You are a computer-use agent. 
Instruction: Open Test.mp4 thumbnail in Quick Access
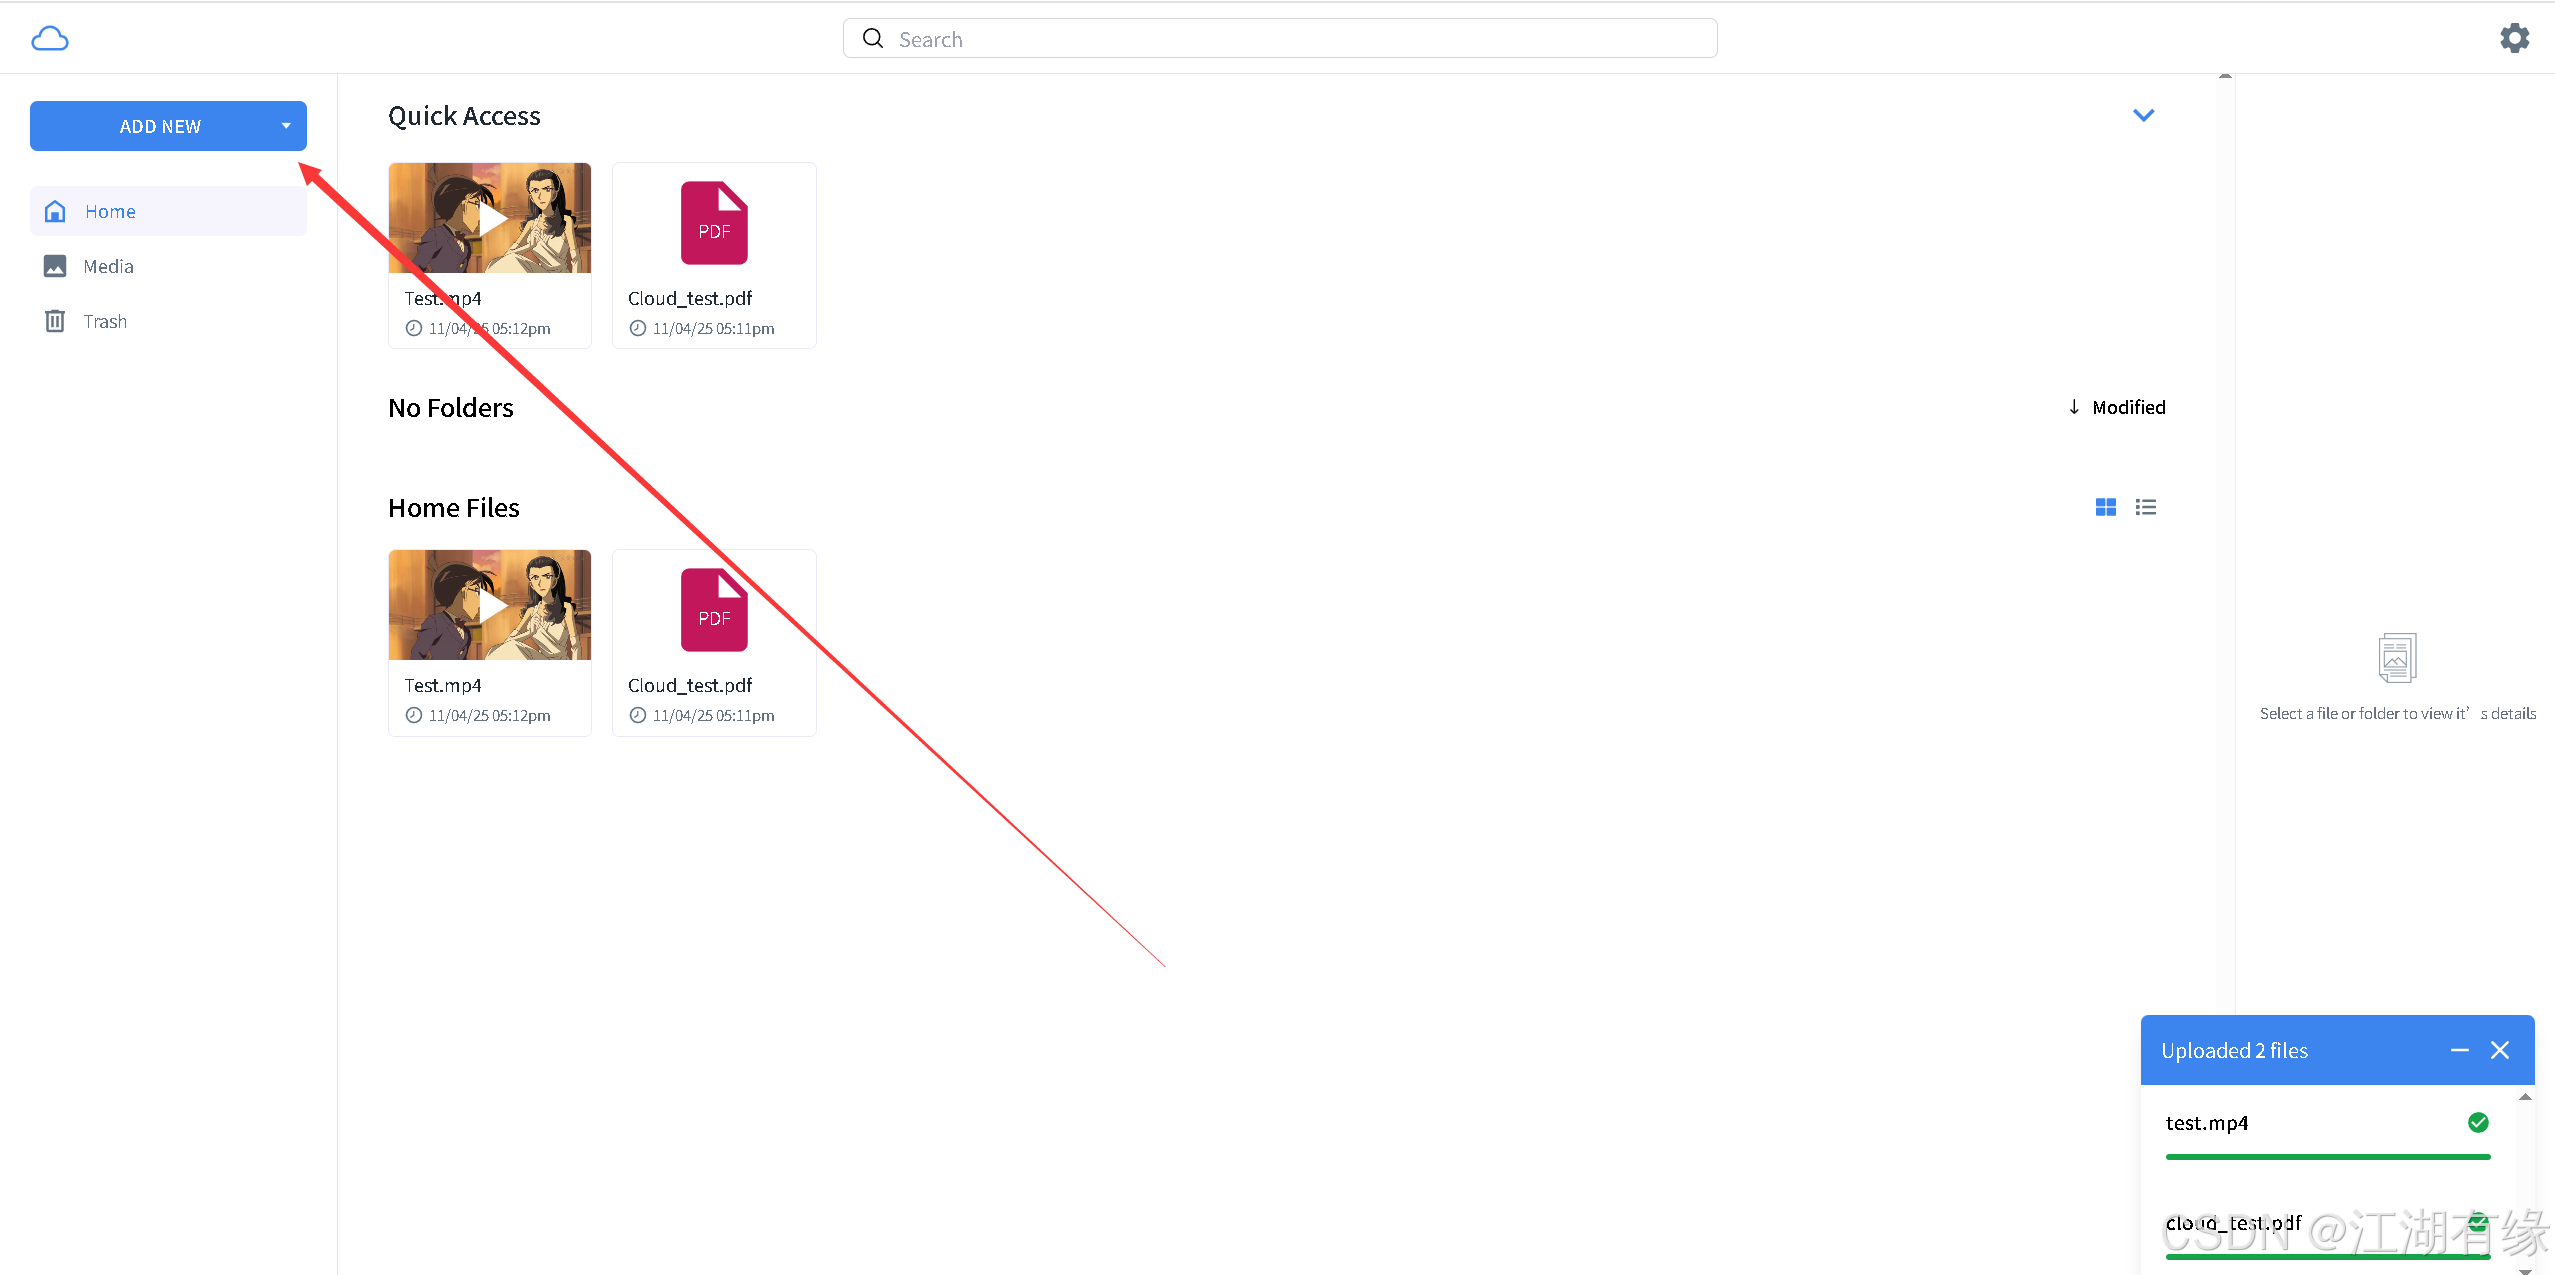[490, 218]
